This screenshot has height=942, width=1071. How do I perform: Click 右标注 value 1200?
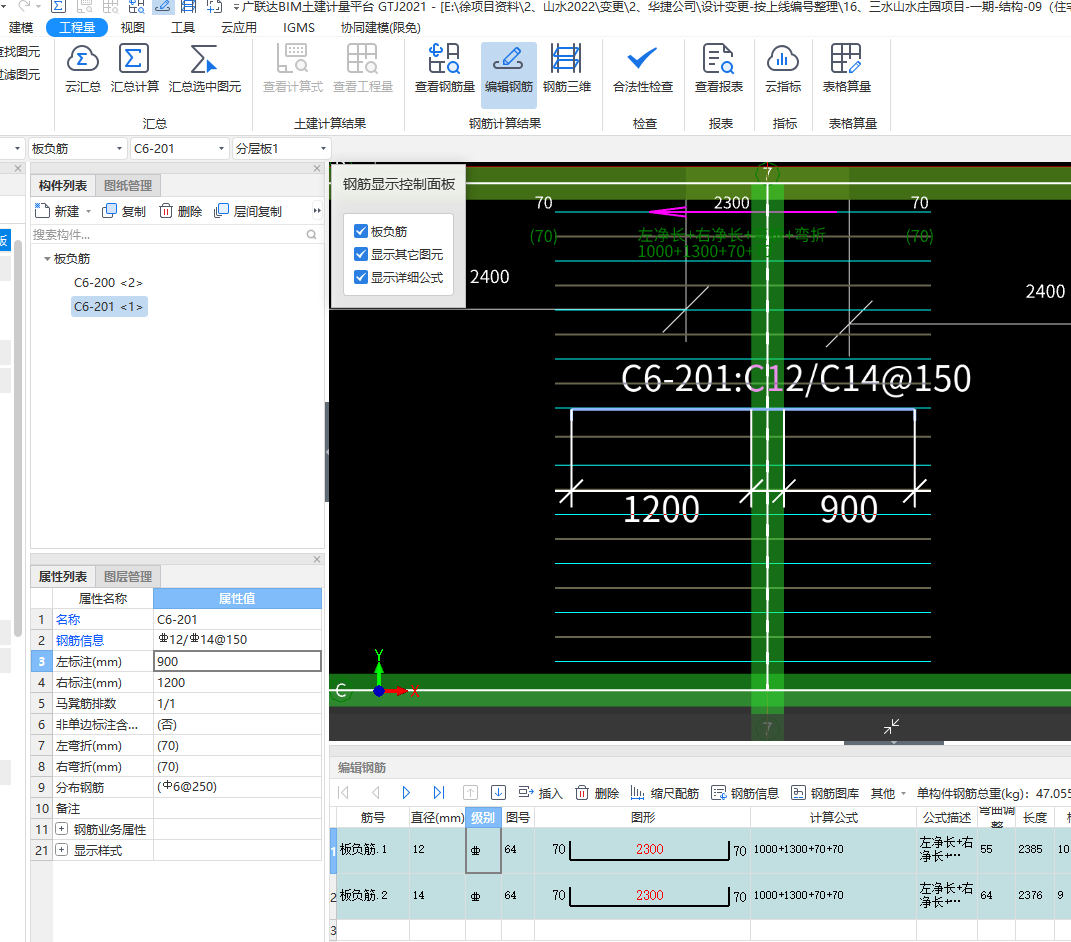(237, 682)
